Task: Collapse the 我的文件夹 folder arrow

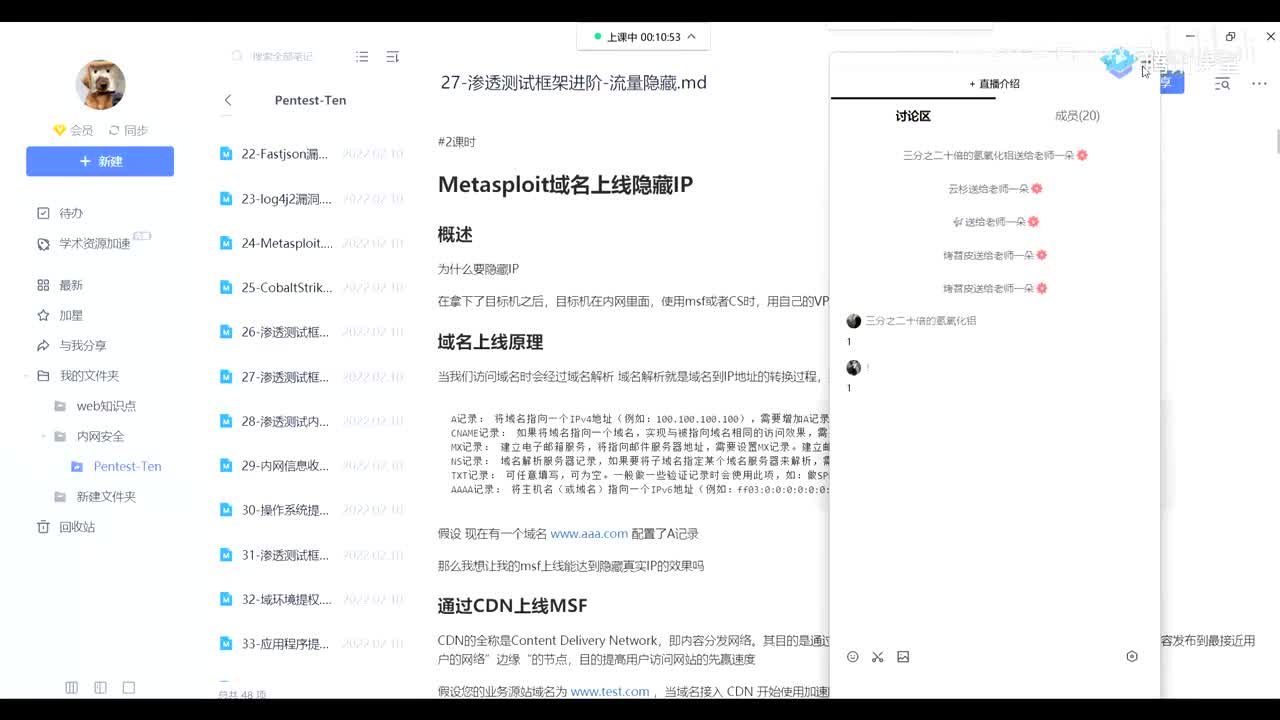Action: pyautogui.click(x=27, y=376)
